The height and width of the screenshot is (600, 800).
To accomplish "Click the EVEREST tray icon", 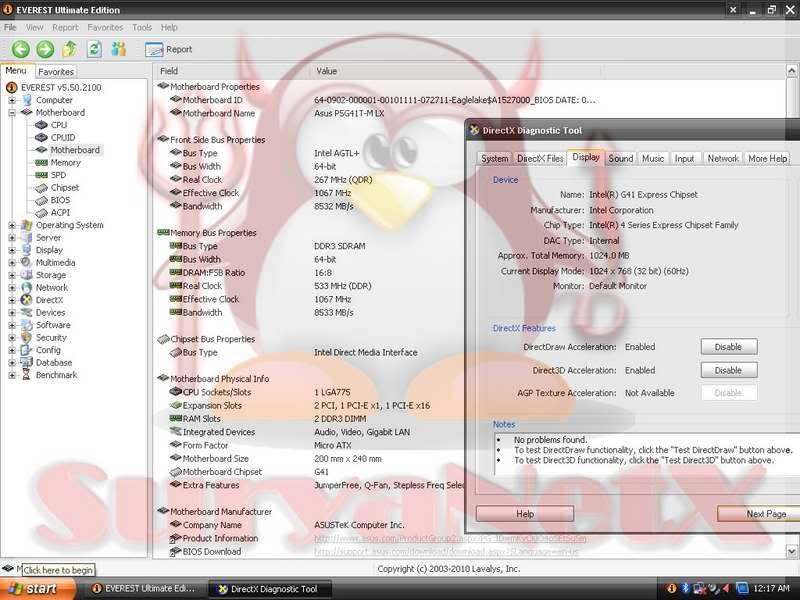I will point(672,589).
